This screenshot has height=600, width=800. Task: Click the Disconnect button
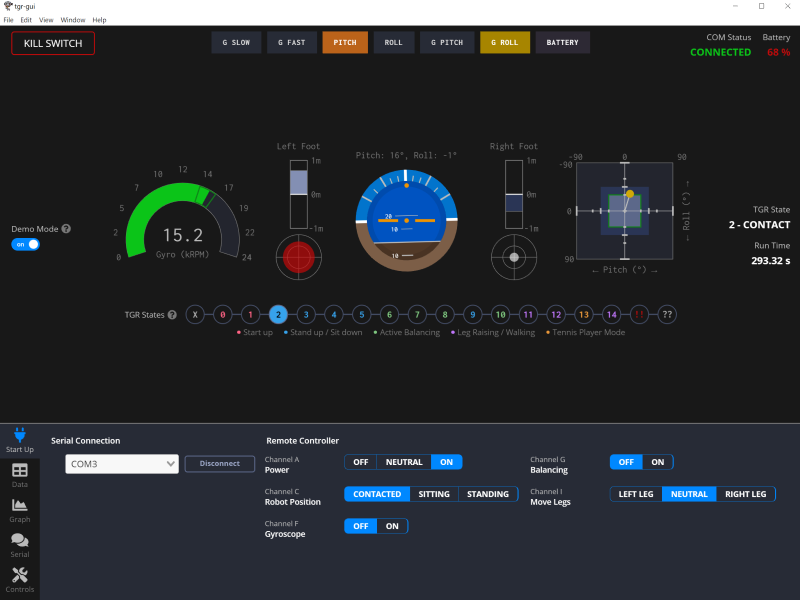(220, 464)
